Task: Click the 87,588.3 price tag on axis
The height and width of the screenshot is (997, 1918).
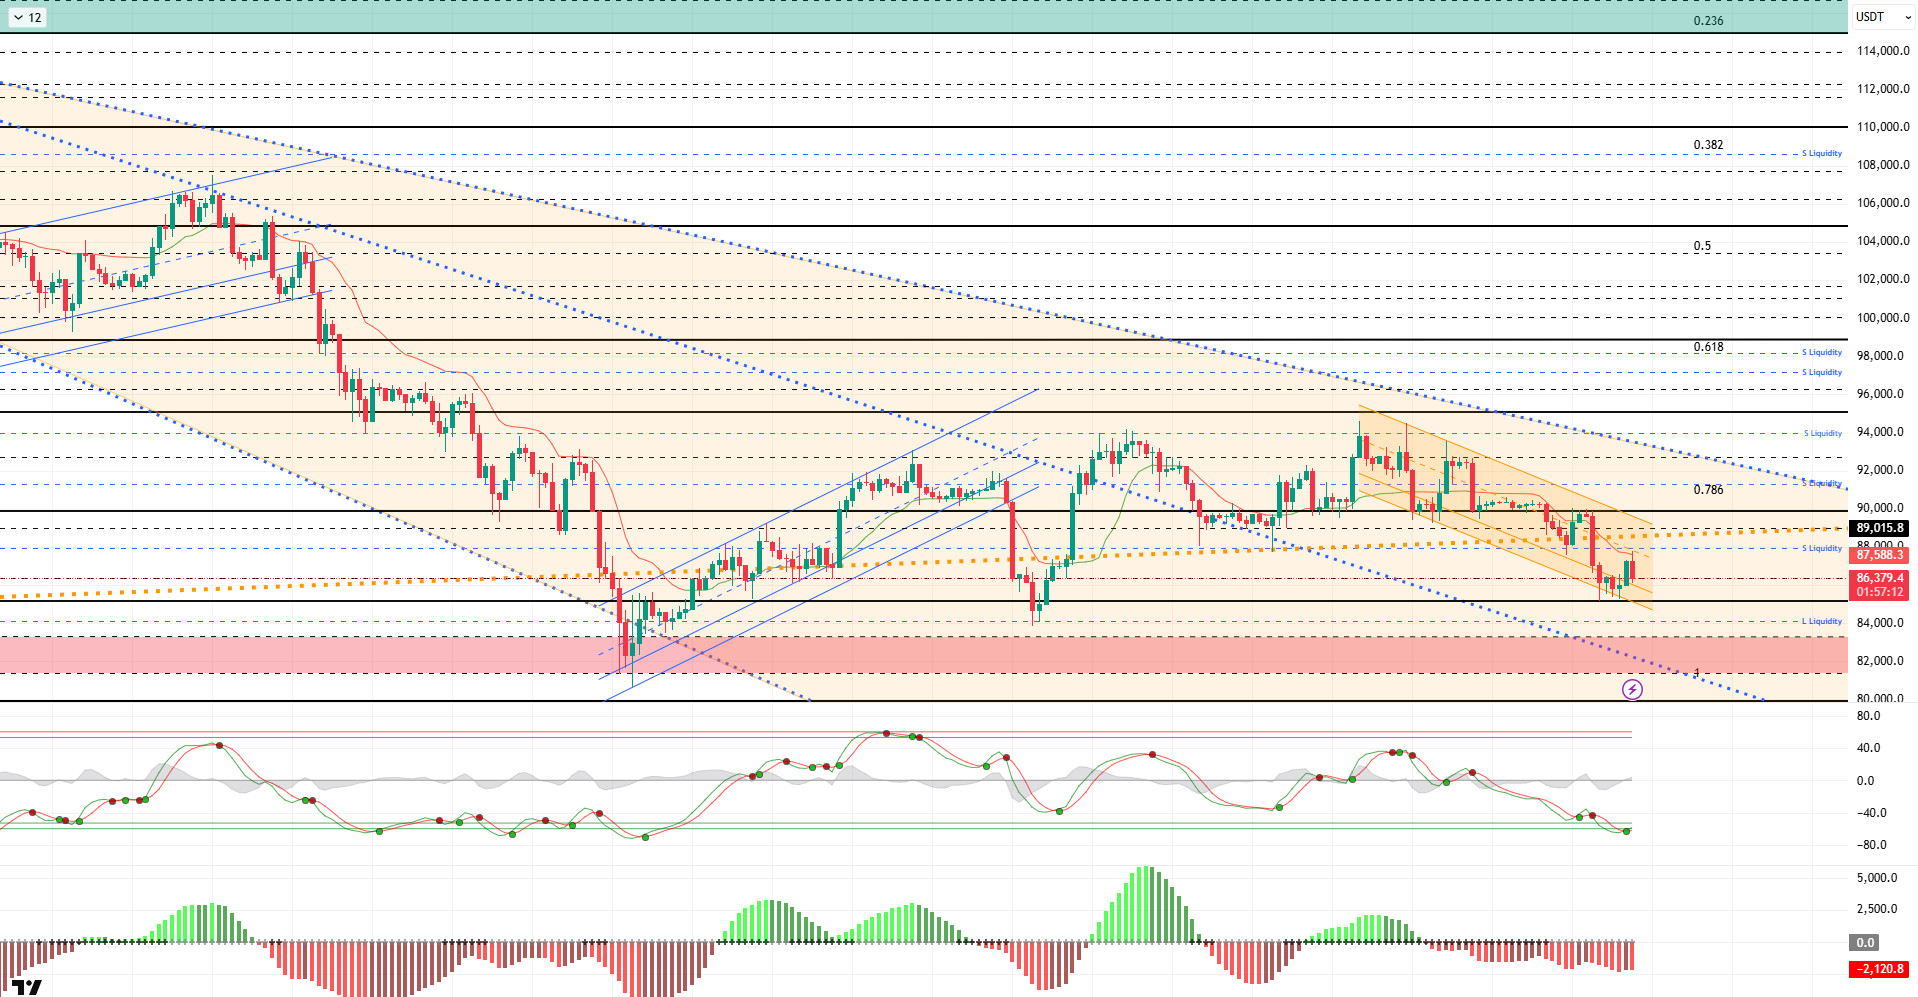Action: coord(1879,555)
